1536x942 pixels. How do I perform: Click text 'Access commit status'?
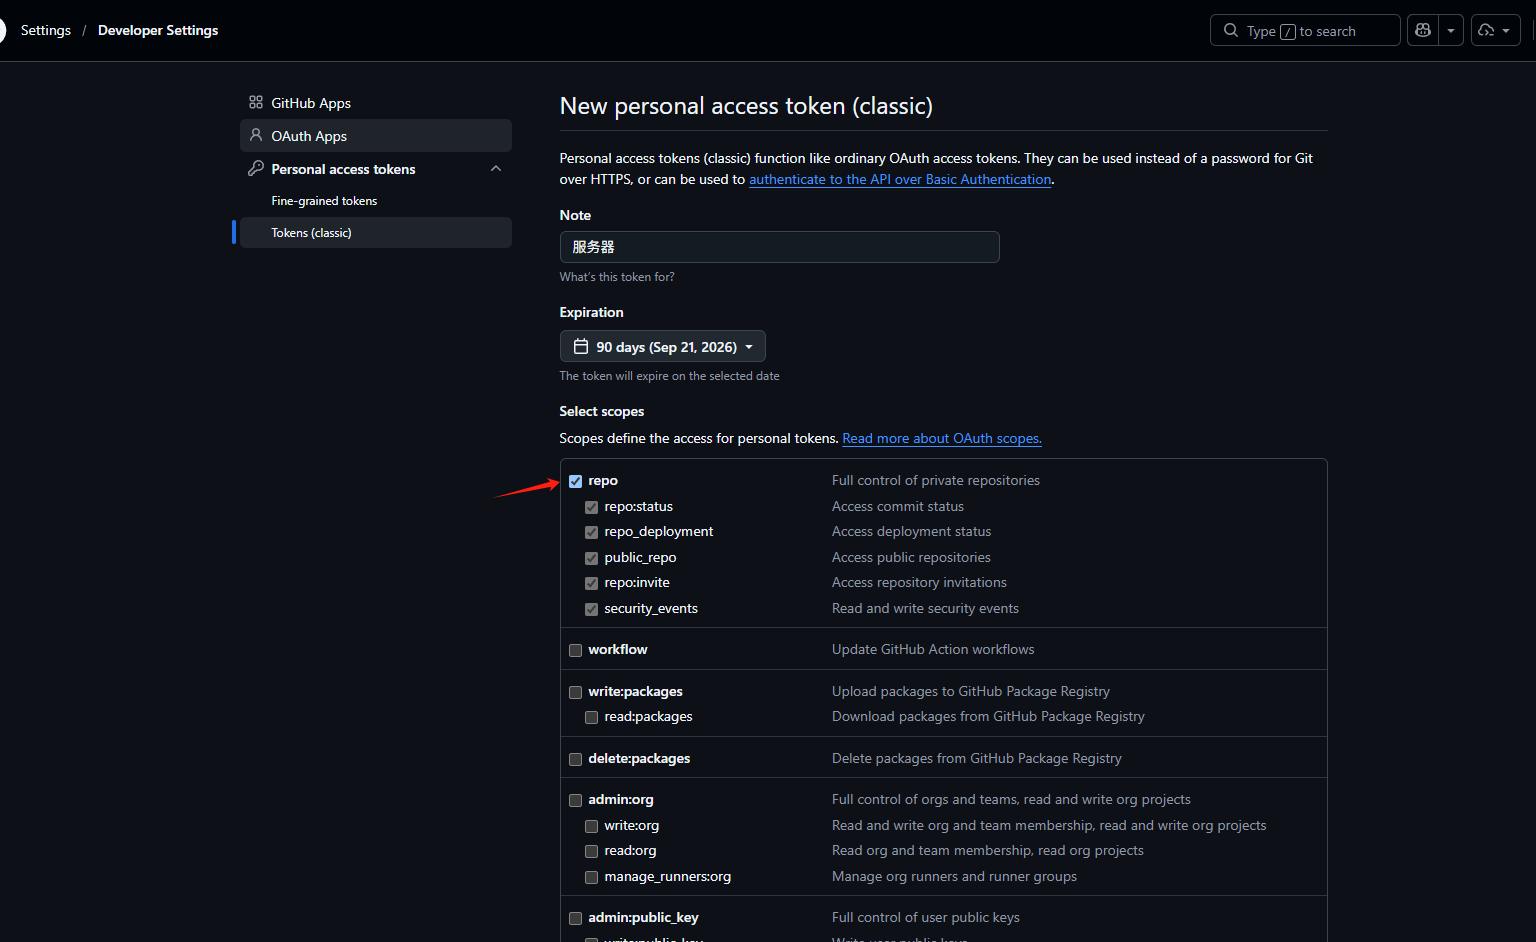coord(898,506)
